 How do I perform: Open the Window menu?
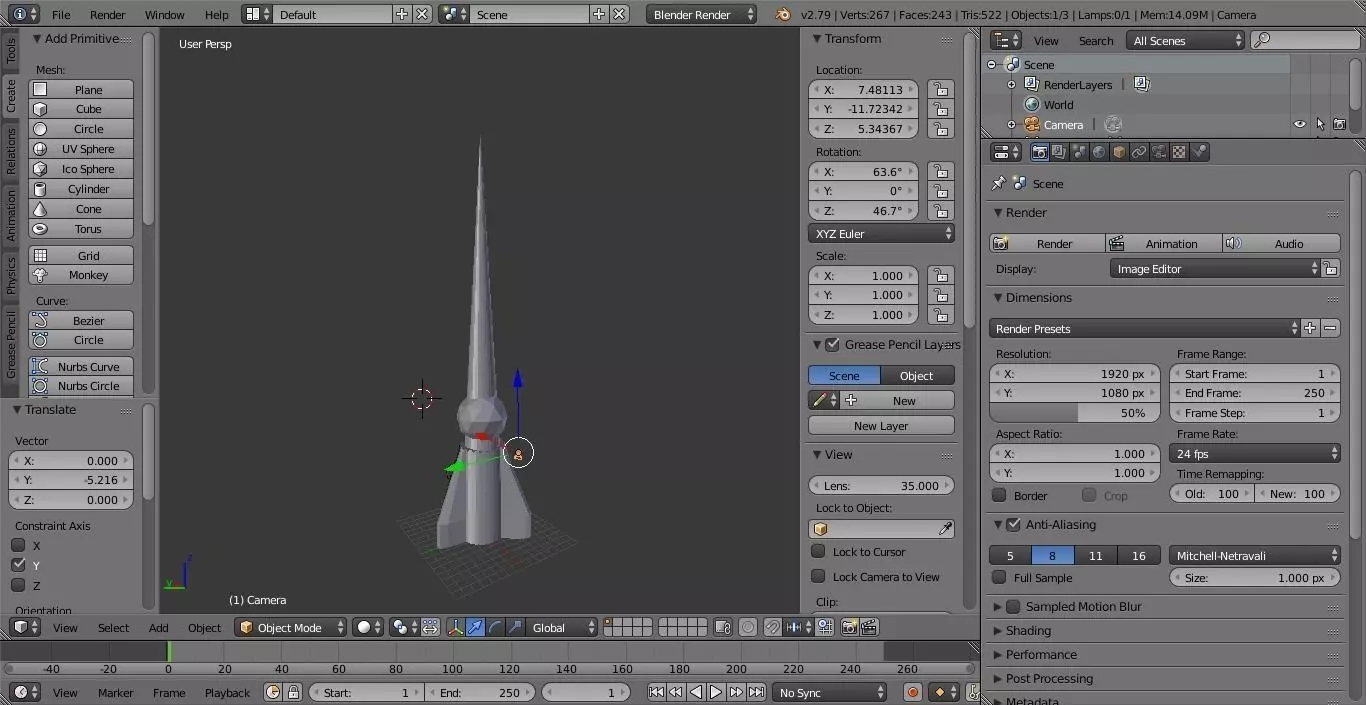pyautogui.click(x=164, y=14)
